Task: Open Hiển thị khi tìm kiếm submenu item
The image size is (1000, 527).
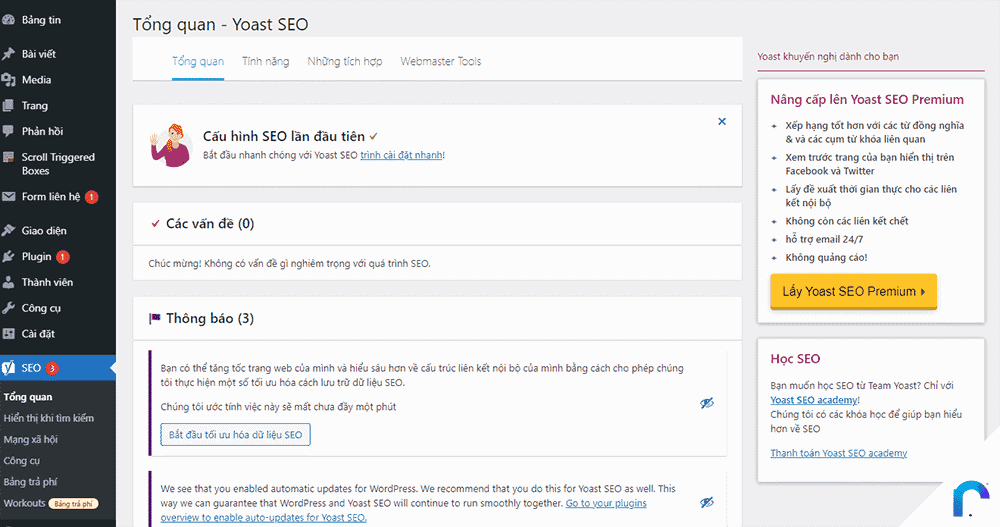Action: pos(48,418)
